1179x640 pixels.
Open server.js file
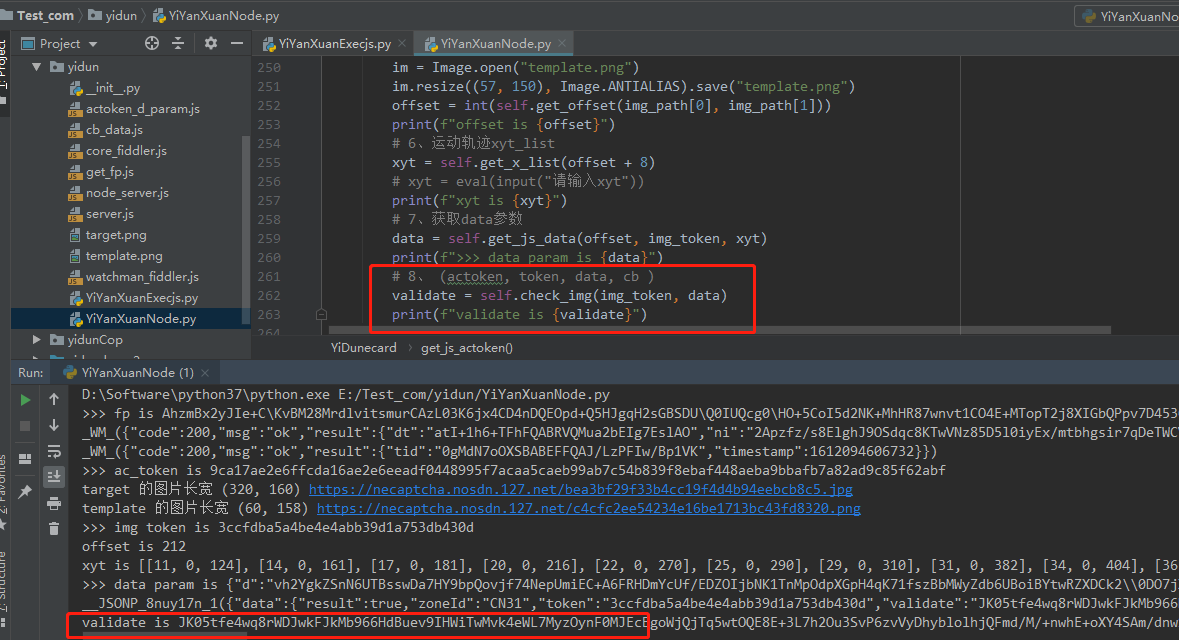coord(102,214)
